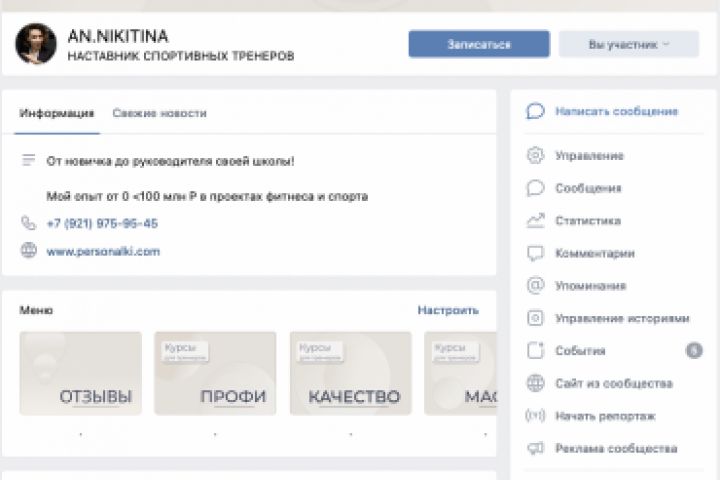Open Статистика in the sidebar
The image size is (720, 480).
pyautogui.click(x=588, y=221)
